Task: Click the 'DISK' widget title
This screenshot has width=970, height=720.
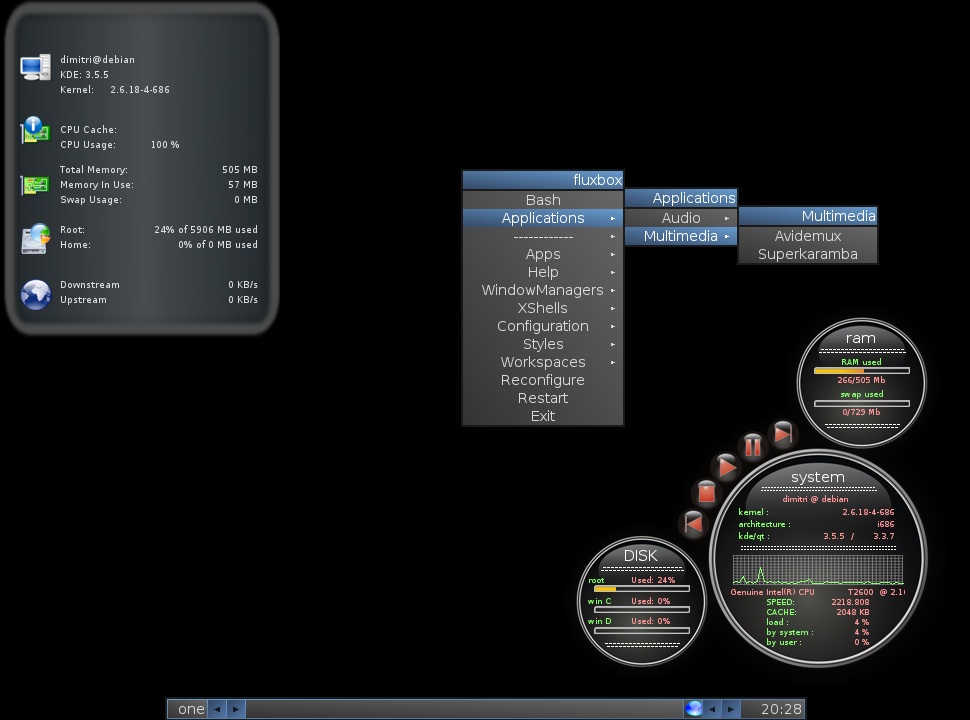Action: click(x=640, y=555)
